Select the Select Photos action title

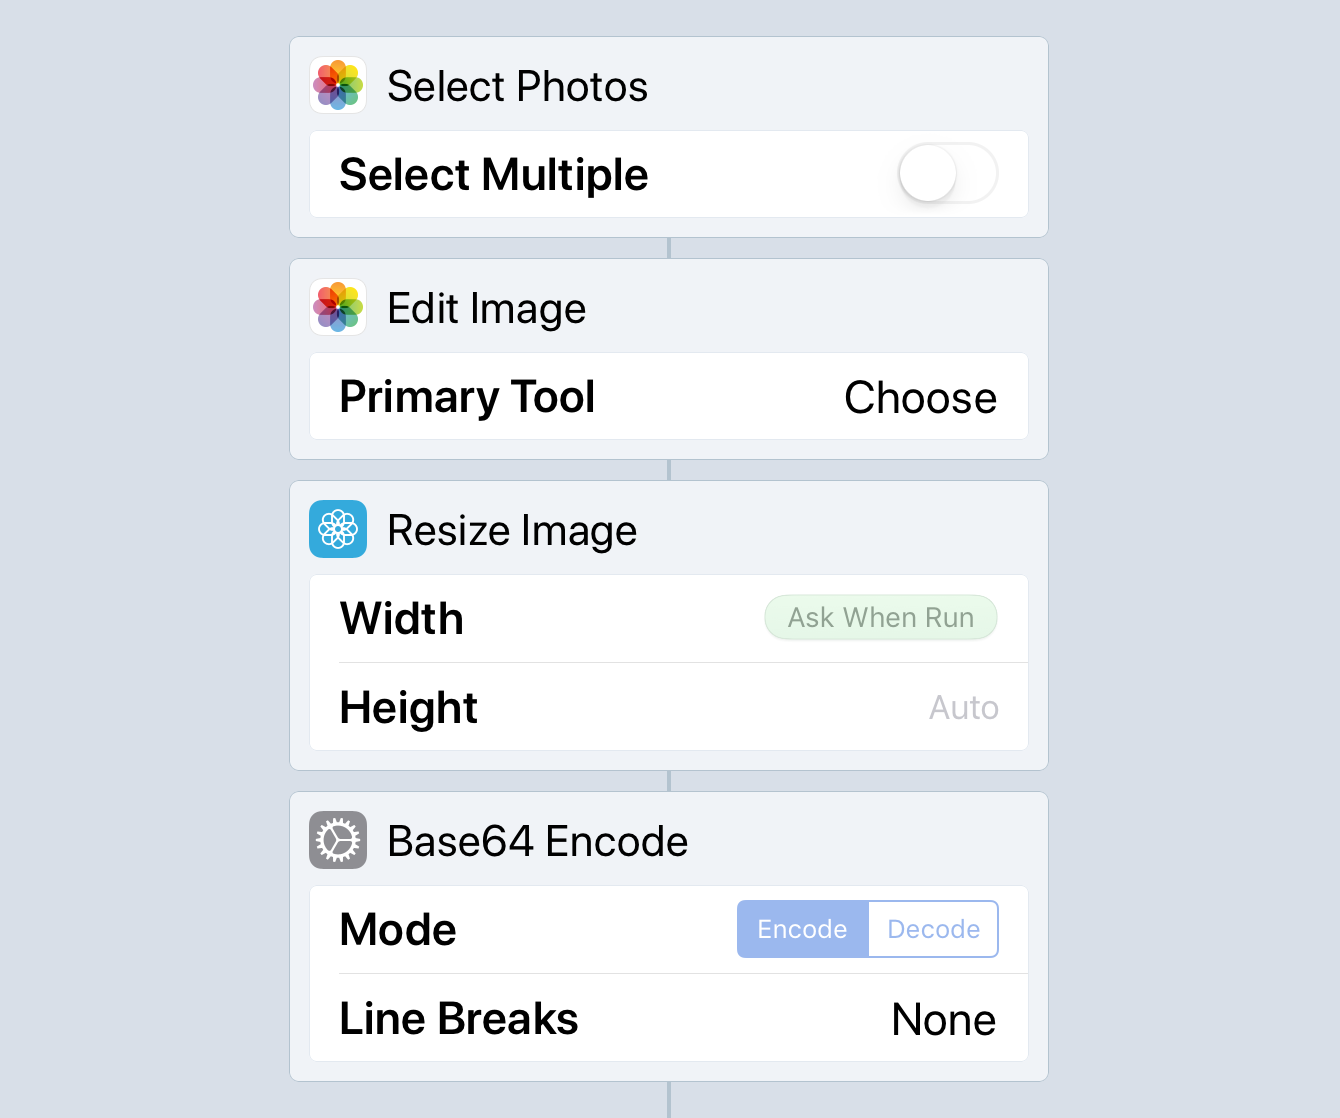coord(517,86)
